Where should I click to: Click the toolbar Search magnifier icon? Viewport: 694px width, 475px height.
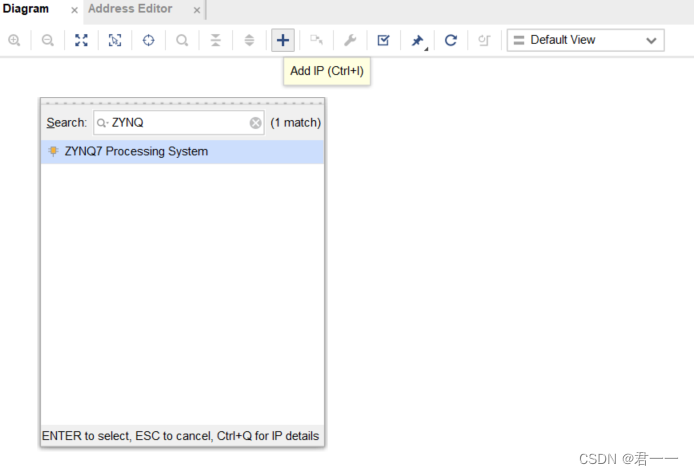coord(182,40)
